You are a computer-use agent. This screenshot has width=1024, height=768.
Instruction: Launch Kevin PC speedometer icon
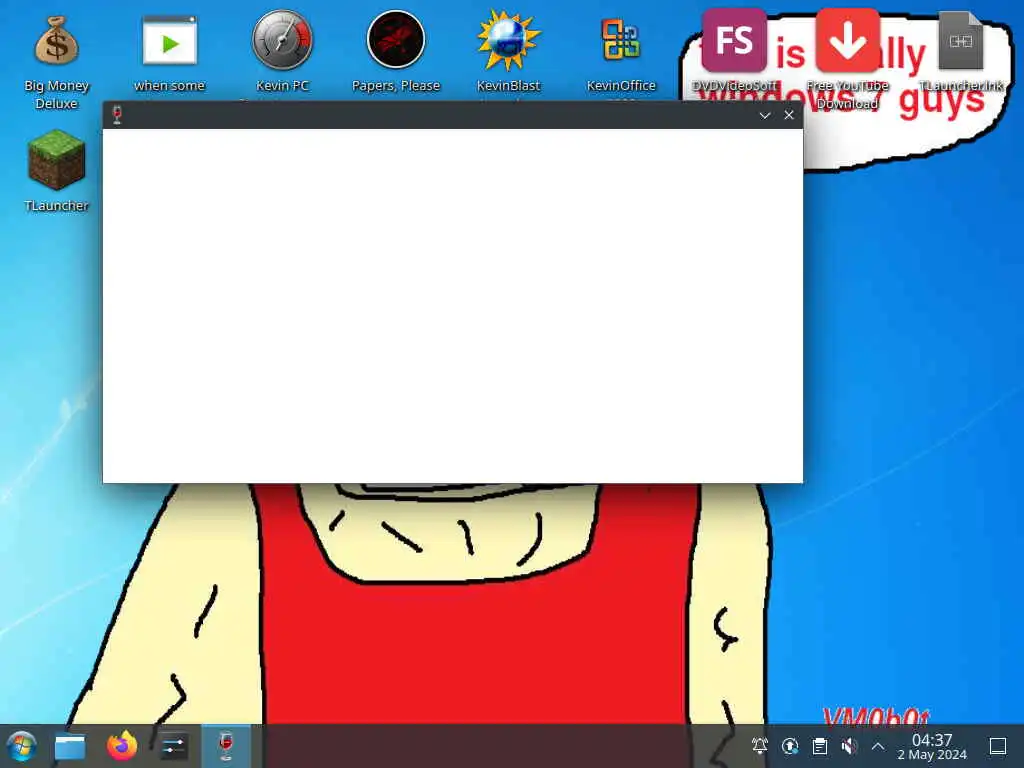282,40
